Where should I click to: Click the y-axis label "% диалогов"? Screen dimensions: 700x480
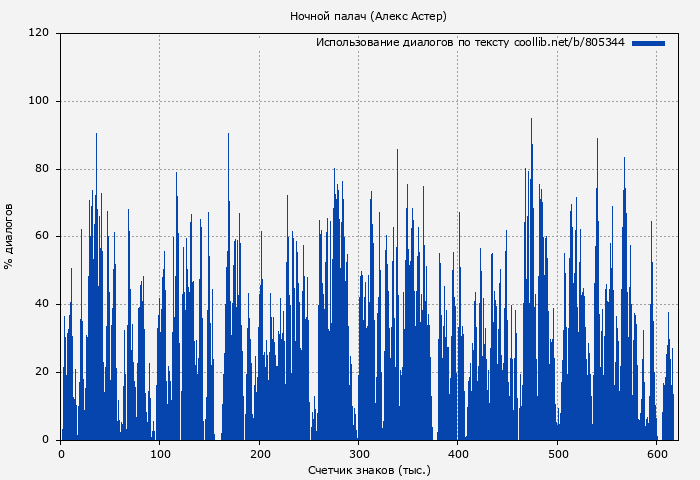[9, 236]
